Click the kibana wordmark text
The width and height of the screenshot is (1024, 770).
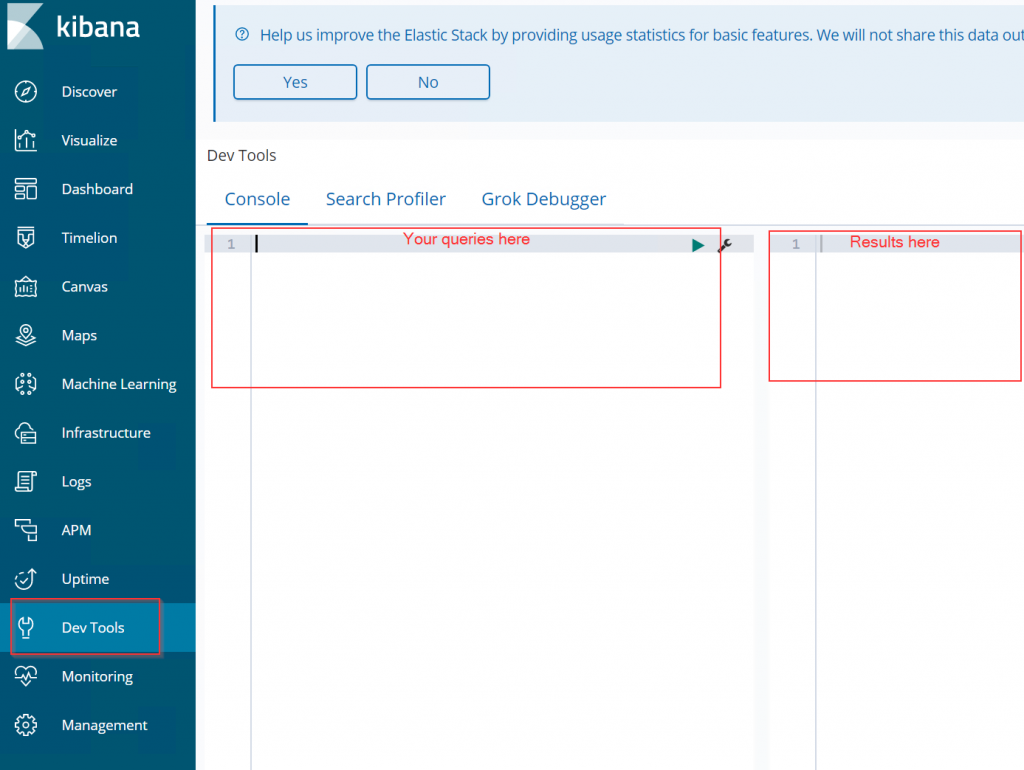98,27
